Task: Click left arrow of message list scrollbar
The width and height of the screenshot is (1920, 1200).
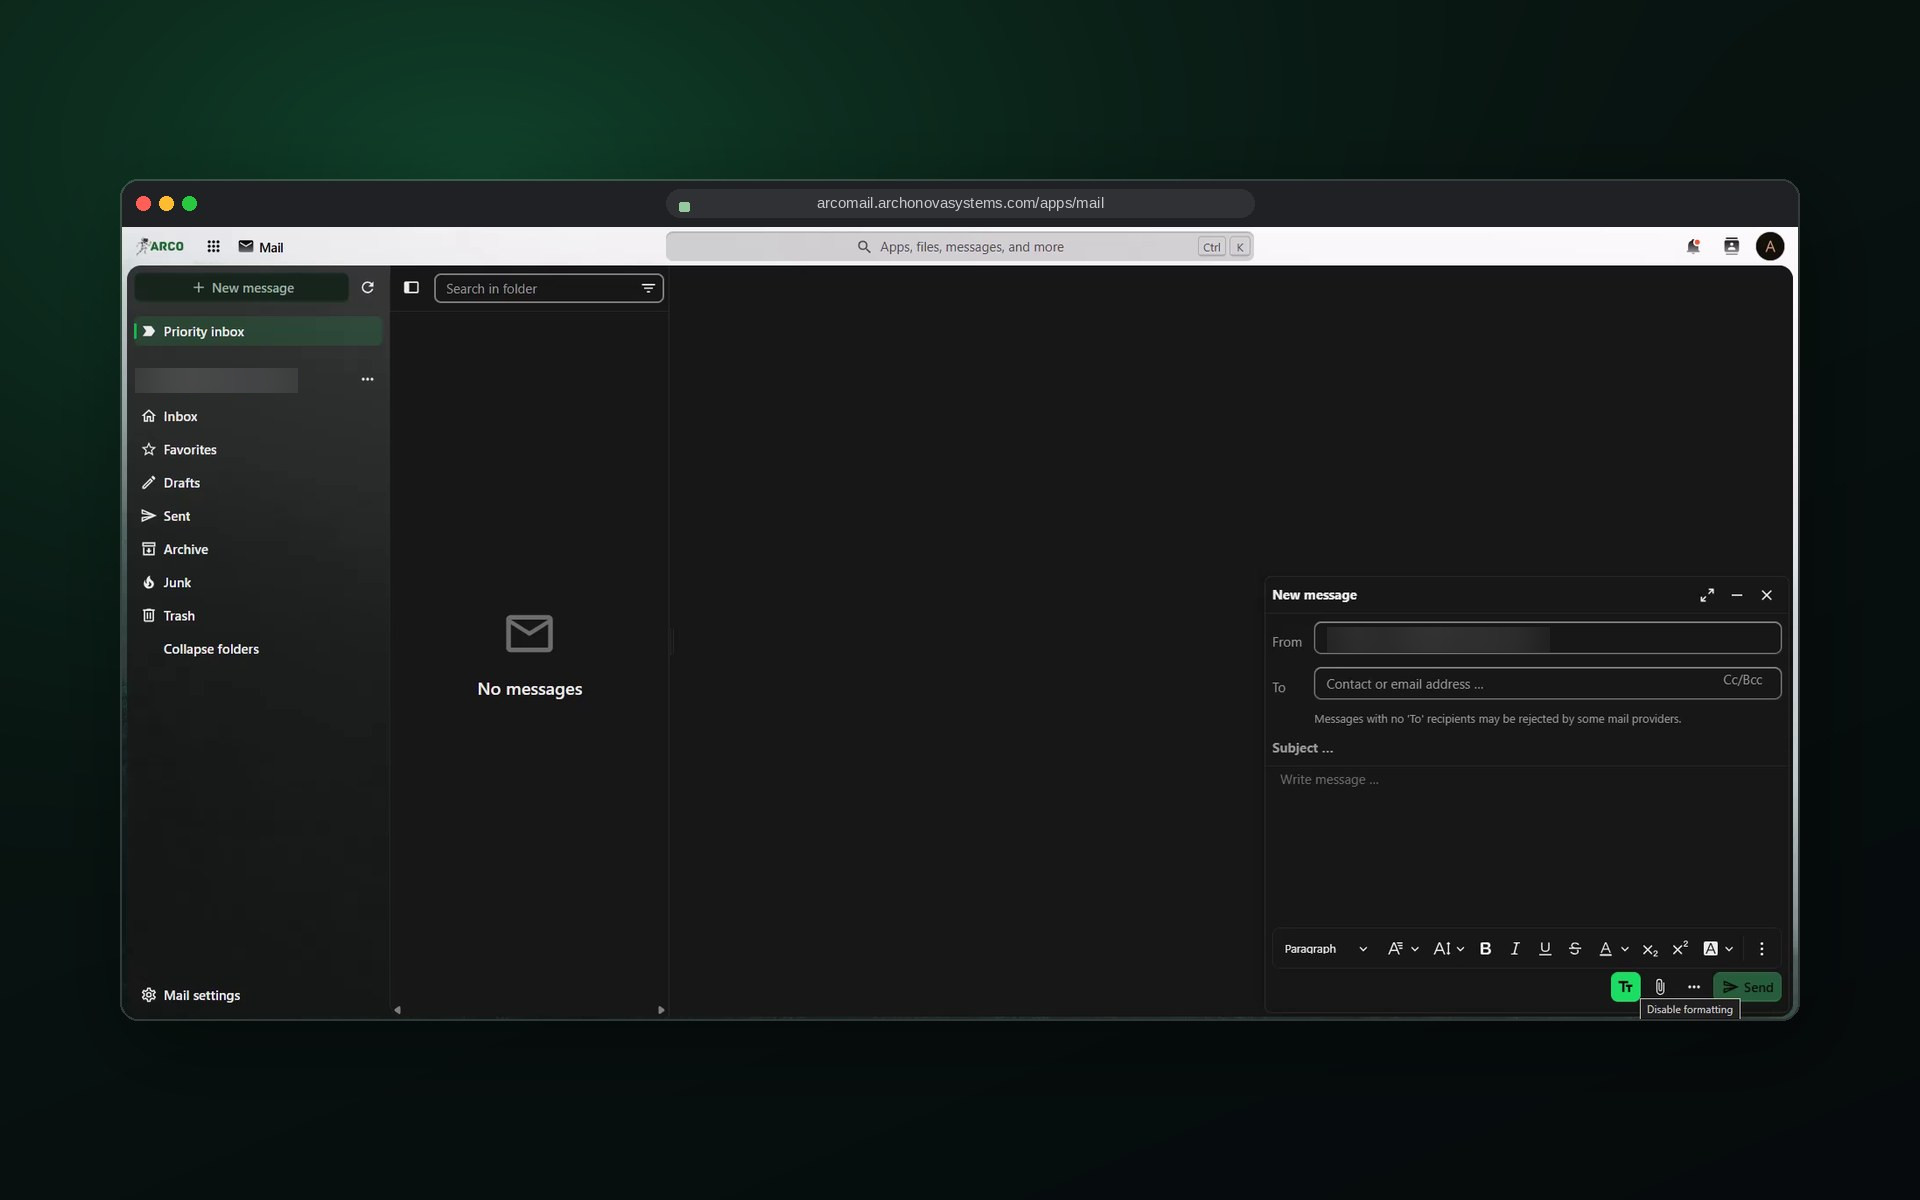Action: pyautogui.click(x=397, y=1010)
